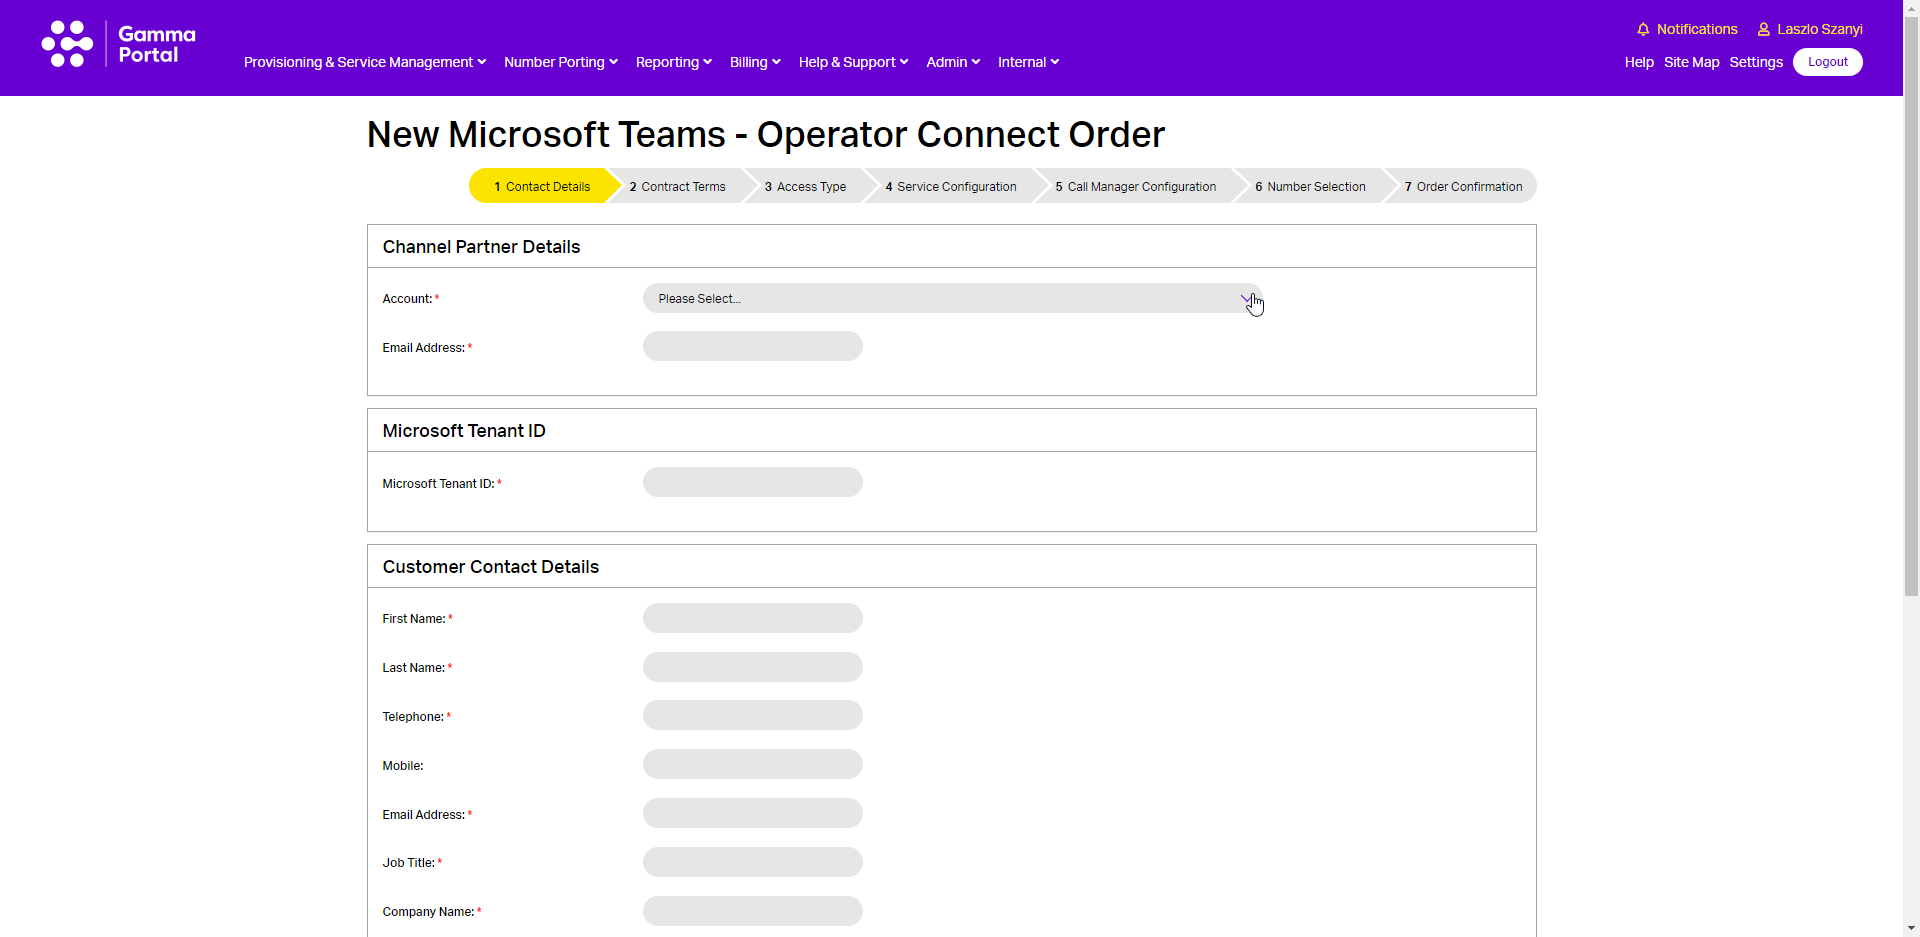This screenshot has height=937, width=1920.
Task: Click the Microsoft Tenant ID field
Action: [753, 482]
